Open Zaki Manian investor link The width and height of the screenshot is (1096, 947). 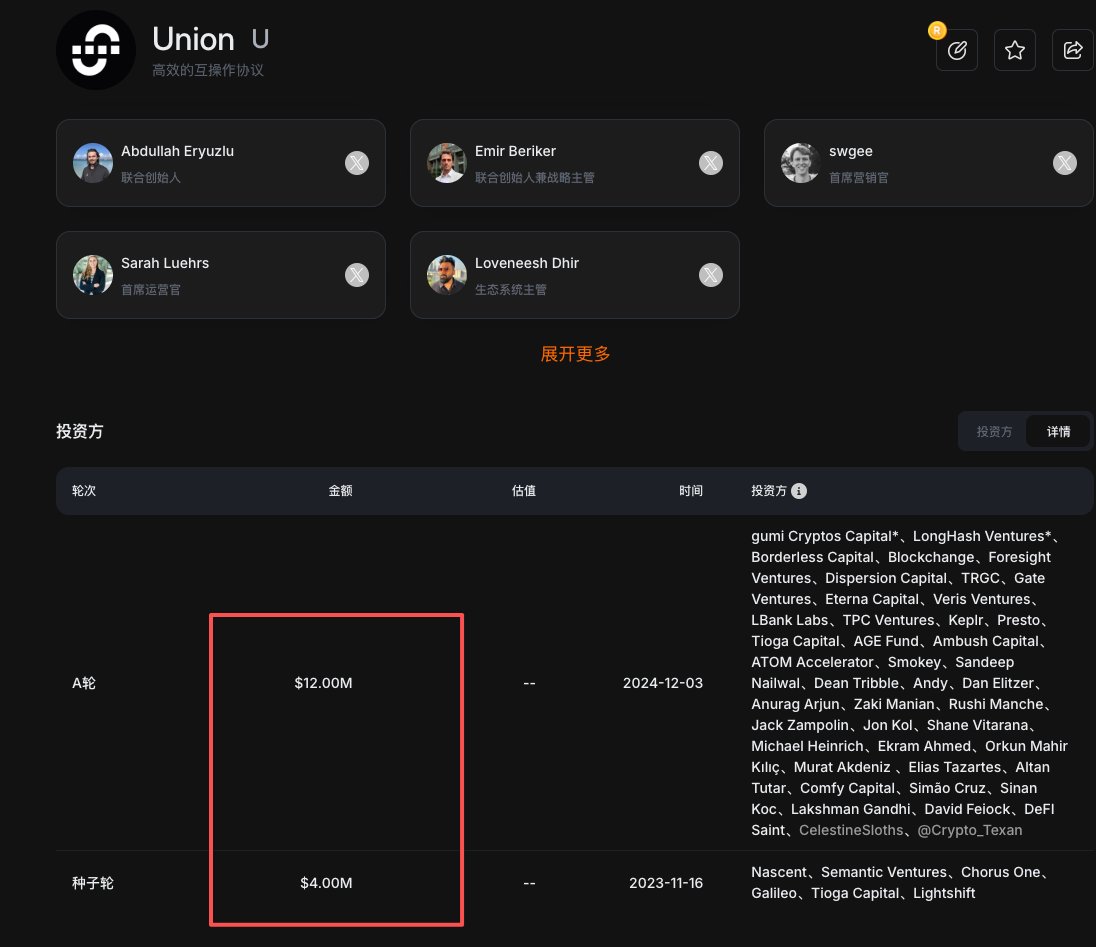tap(894, 704)
